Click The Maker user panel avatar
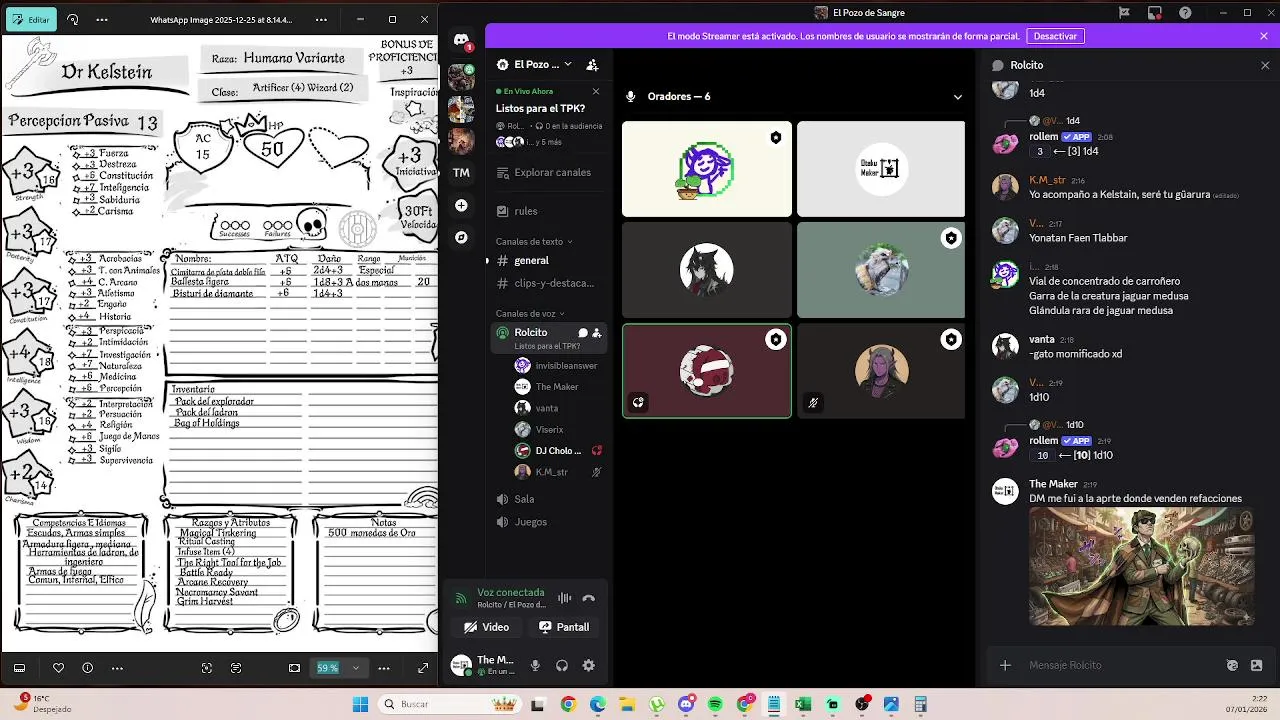 coord(461,665)
